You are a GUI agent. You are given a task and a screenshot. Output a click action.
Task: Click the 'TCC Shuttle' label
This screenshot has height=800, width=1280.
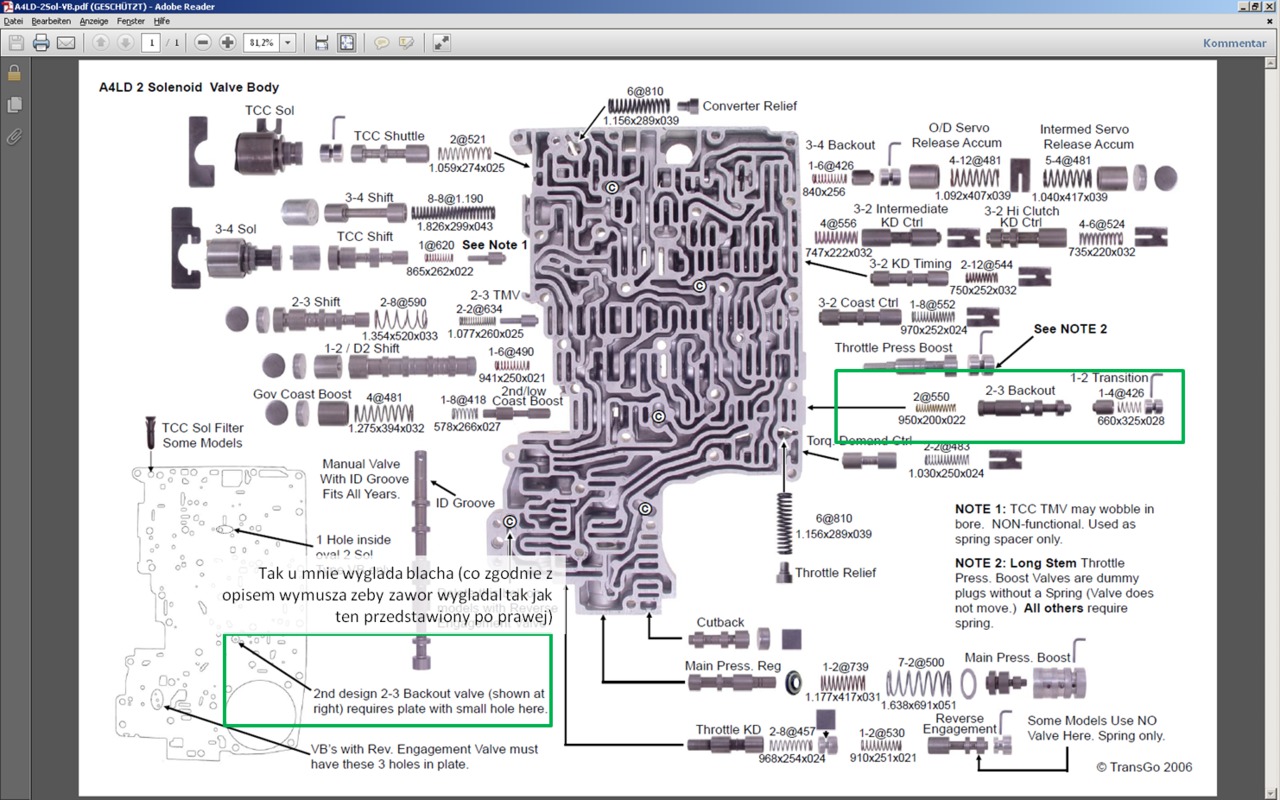click(389, 136)
